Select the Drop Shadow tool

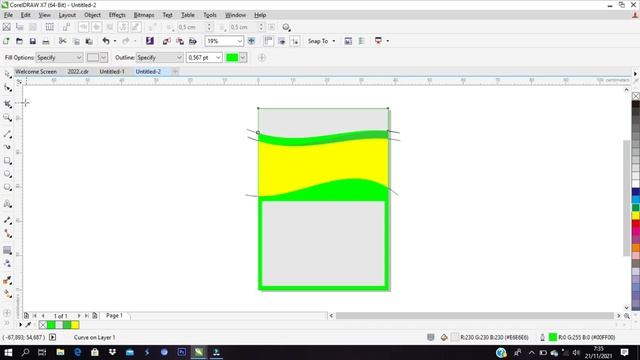[7, 250]
